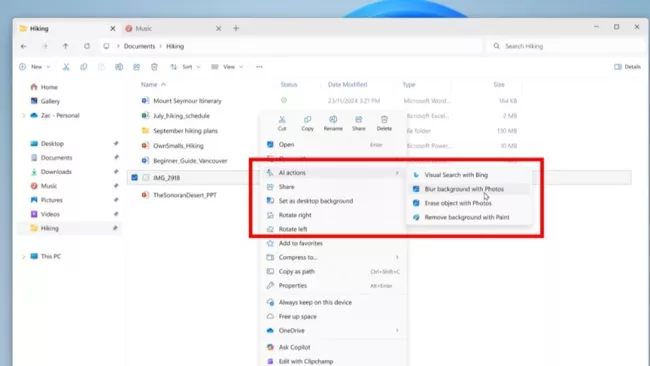Choose Edit with Clipchamp

point(334,361)
